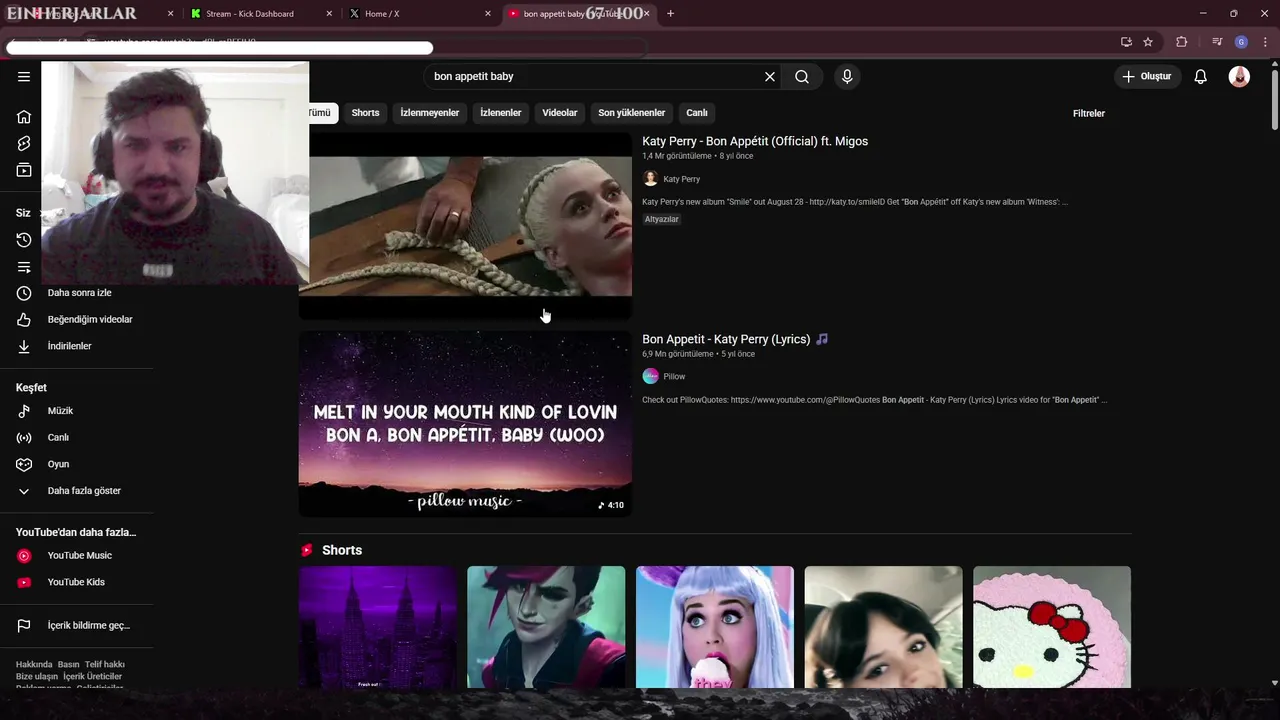Screen dimensions: 1280x720
Task: Click the Telif hakkı footer link
Action: tap(104, 664)
